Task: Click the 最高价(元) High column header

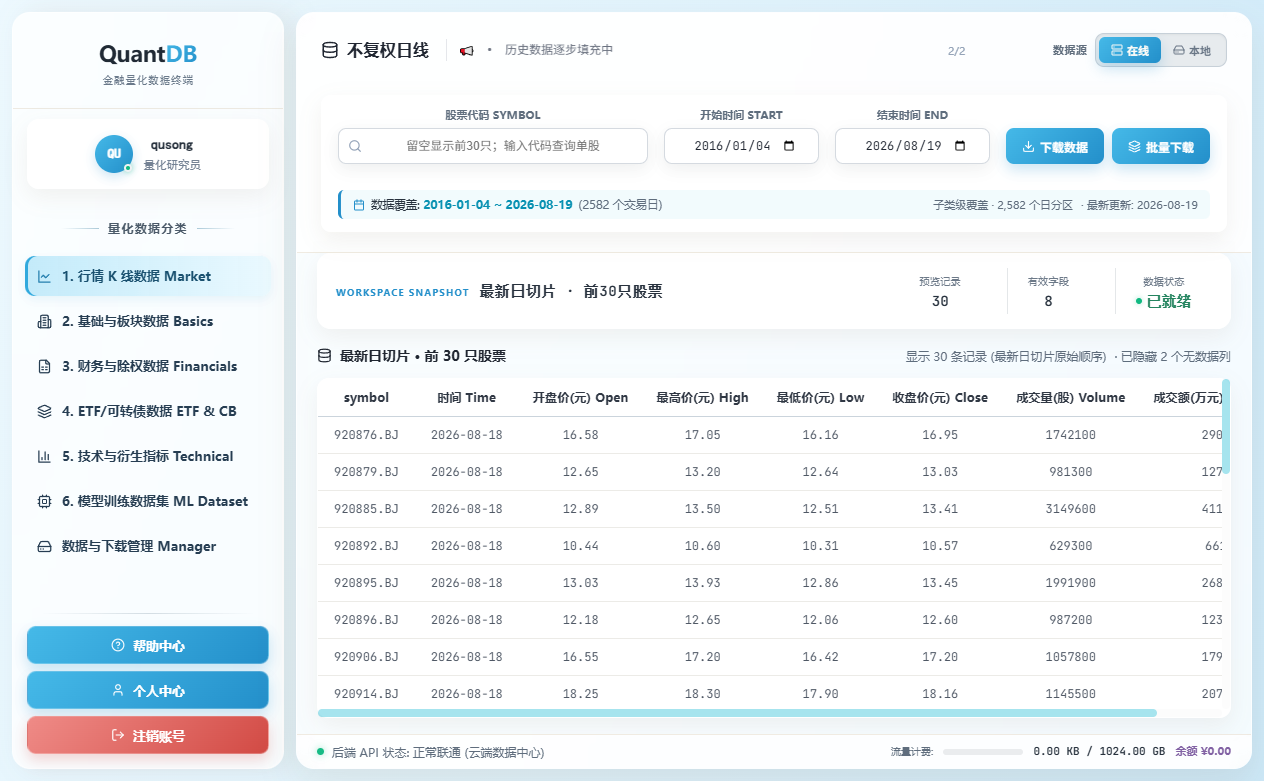Action: point(702,398)
